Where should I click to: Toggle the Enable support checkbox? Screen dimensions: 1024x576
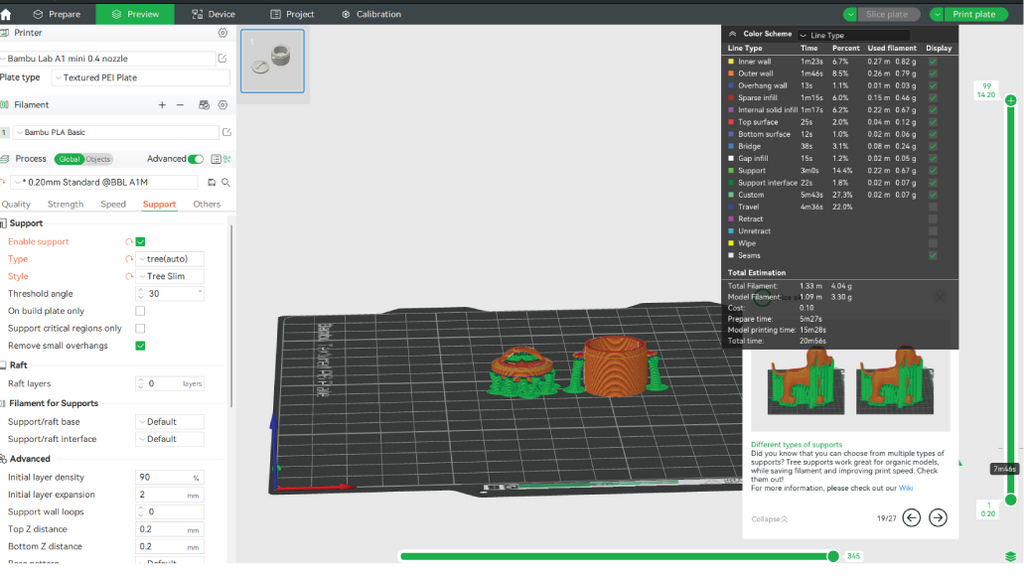tap(140, 242)
